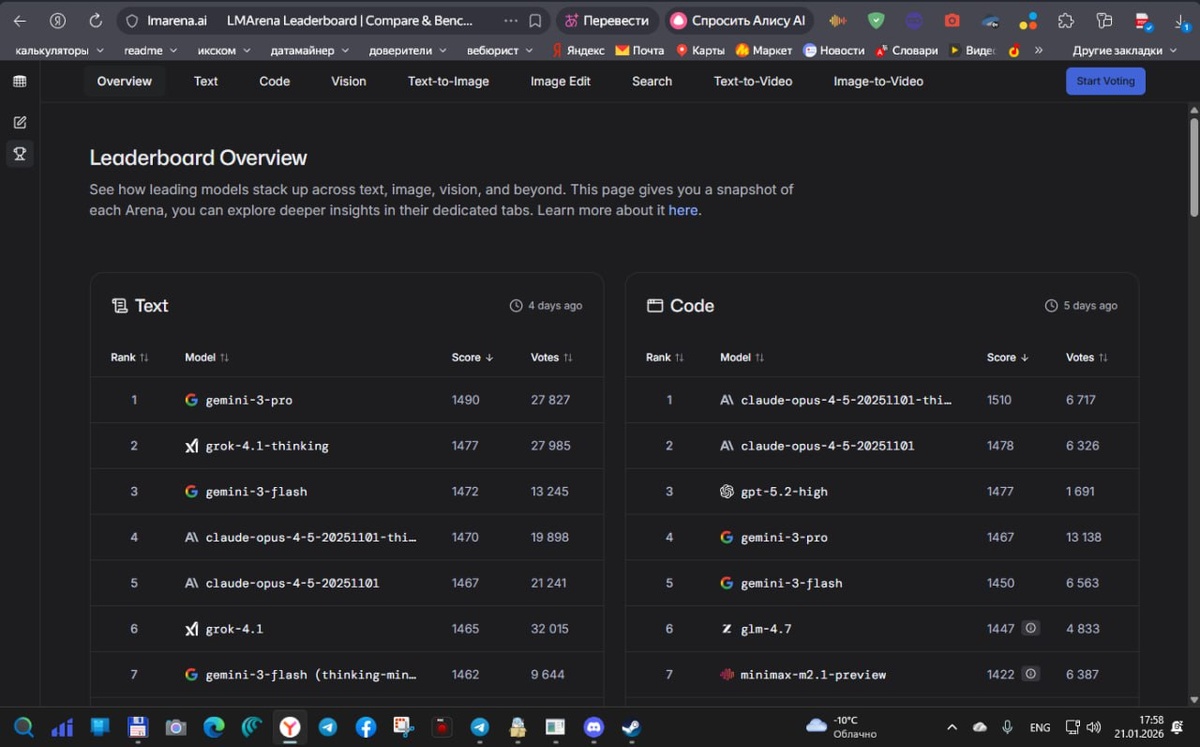This screenshot has height=747, width=1200.
Task: Click the Перевести translate button
Action: coord(608,20)
